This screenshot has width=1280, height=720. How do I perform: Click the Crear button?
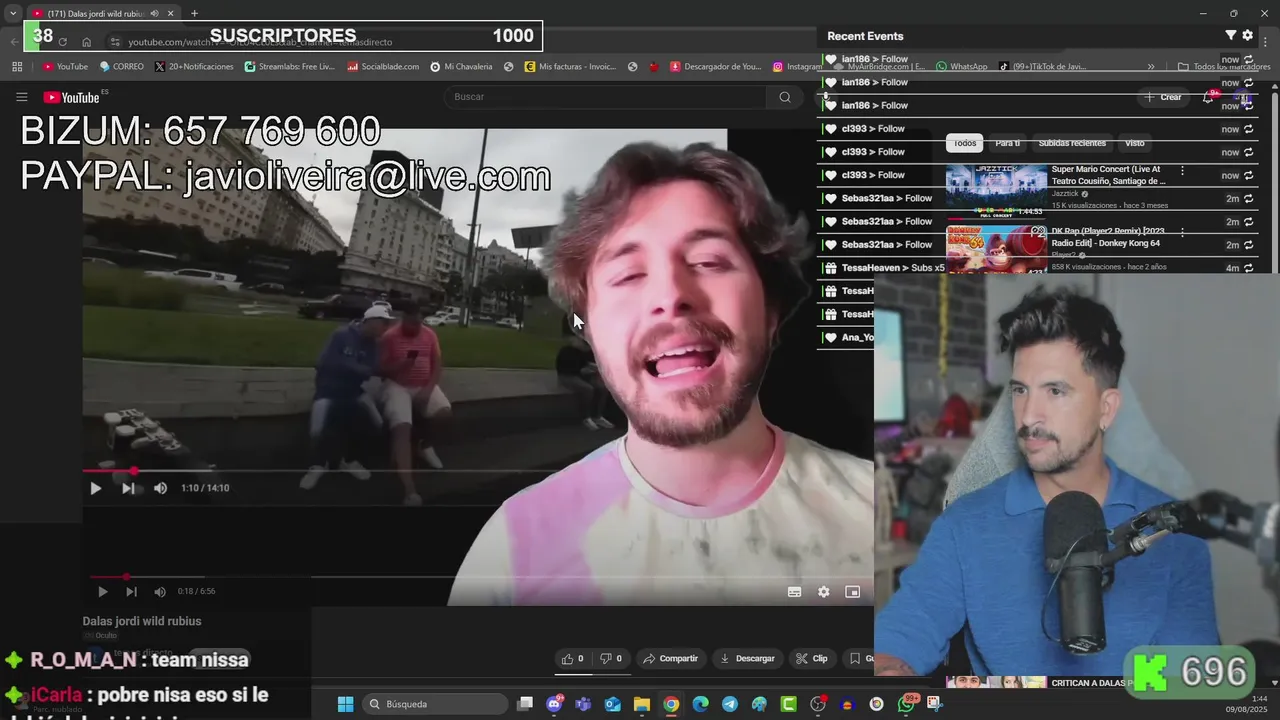tap(1163, 97)
